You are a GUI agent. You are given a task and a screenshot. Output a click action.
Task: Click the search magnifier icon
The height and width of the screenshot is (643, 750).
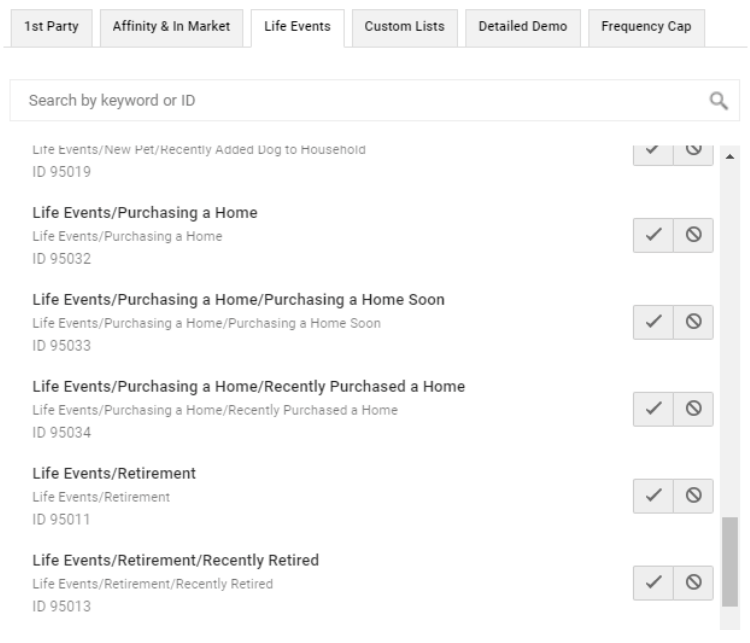[716, 100]
